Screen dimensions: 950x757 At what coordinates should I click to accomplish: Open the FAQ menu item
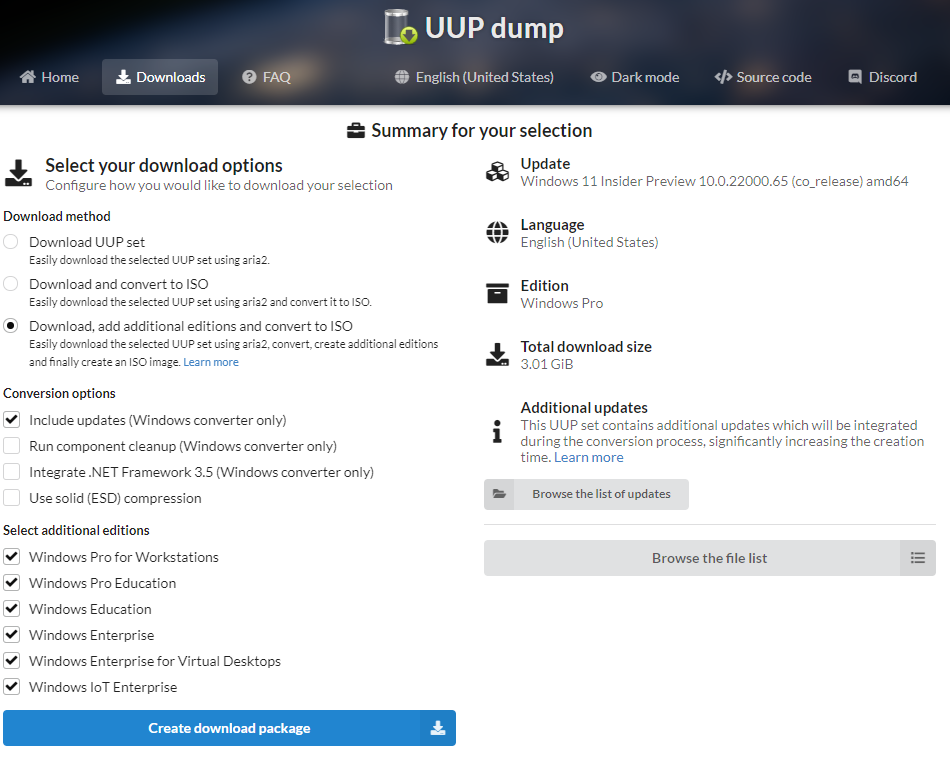[267, 77]
